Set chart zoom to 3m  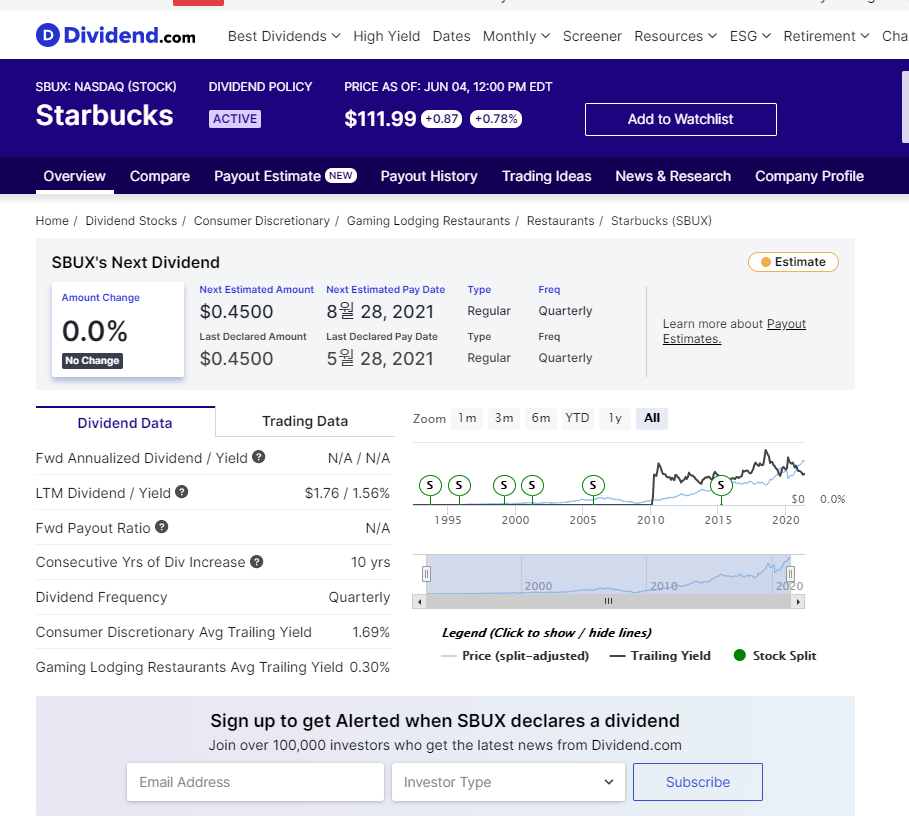(504, 418)
